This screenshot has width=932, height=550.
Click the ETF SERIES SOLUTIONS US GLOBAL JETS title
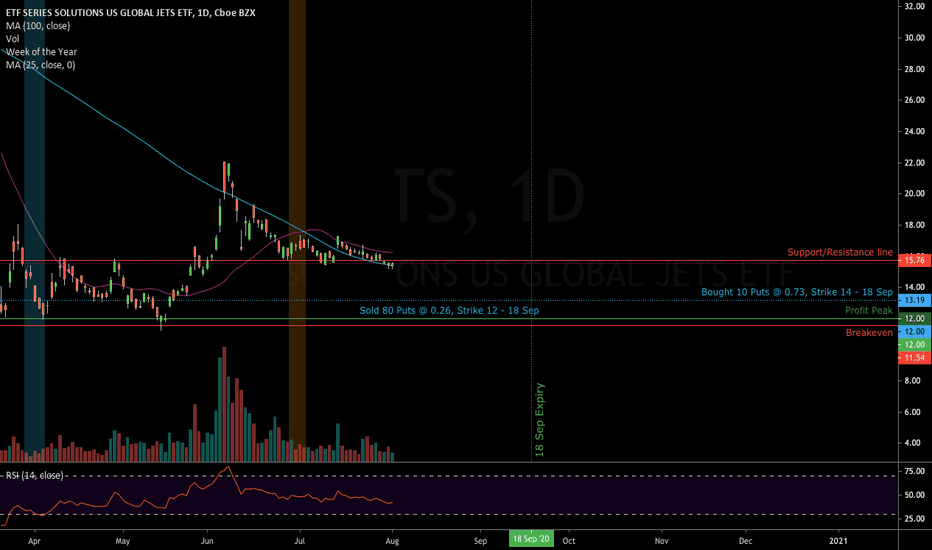point(131,12)
